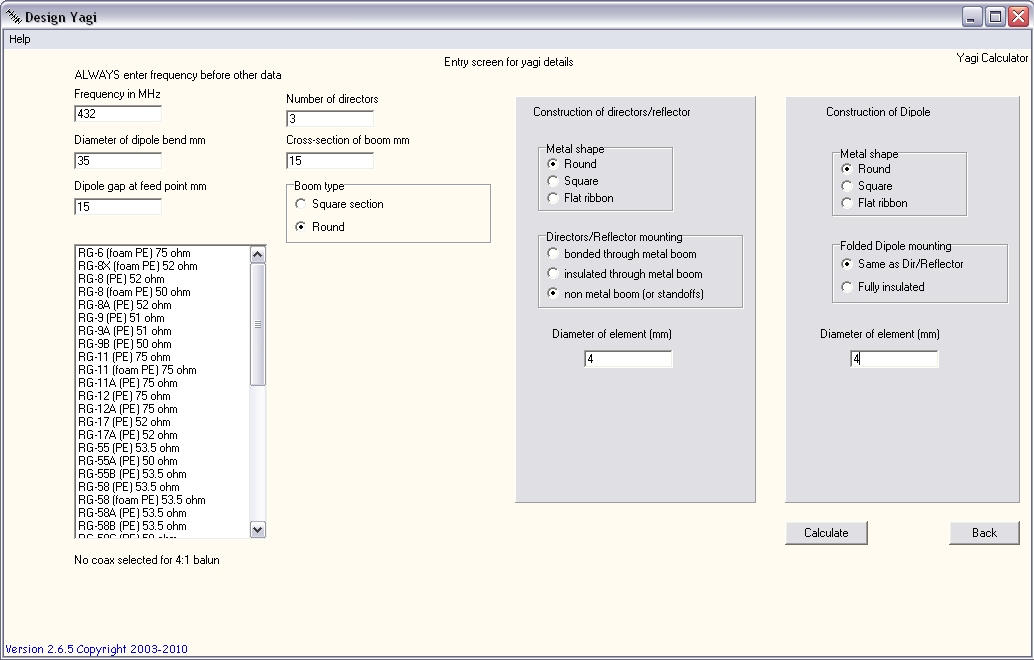Choose Flat ribbon for directors/reflector
Image resolution: width=1034 pixels, height=660 pixels.
[x=580, y=198]
